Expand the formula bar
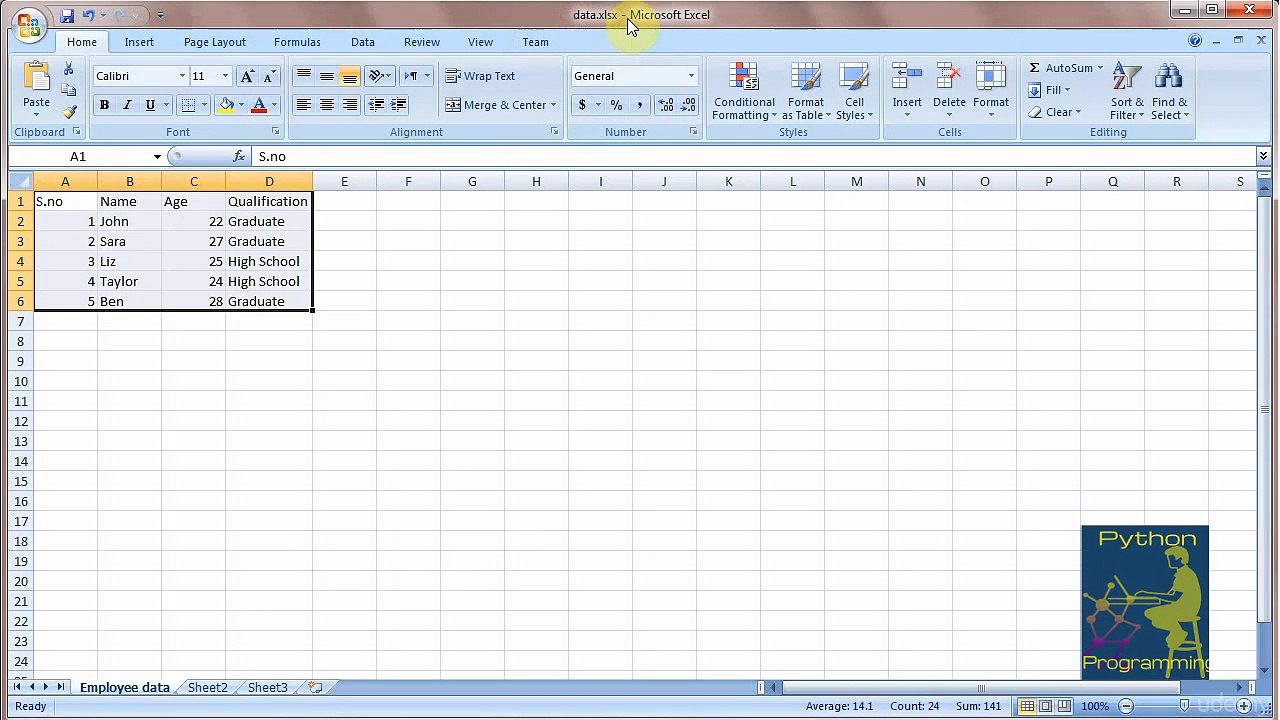 (x=1263, y=156)
